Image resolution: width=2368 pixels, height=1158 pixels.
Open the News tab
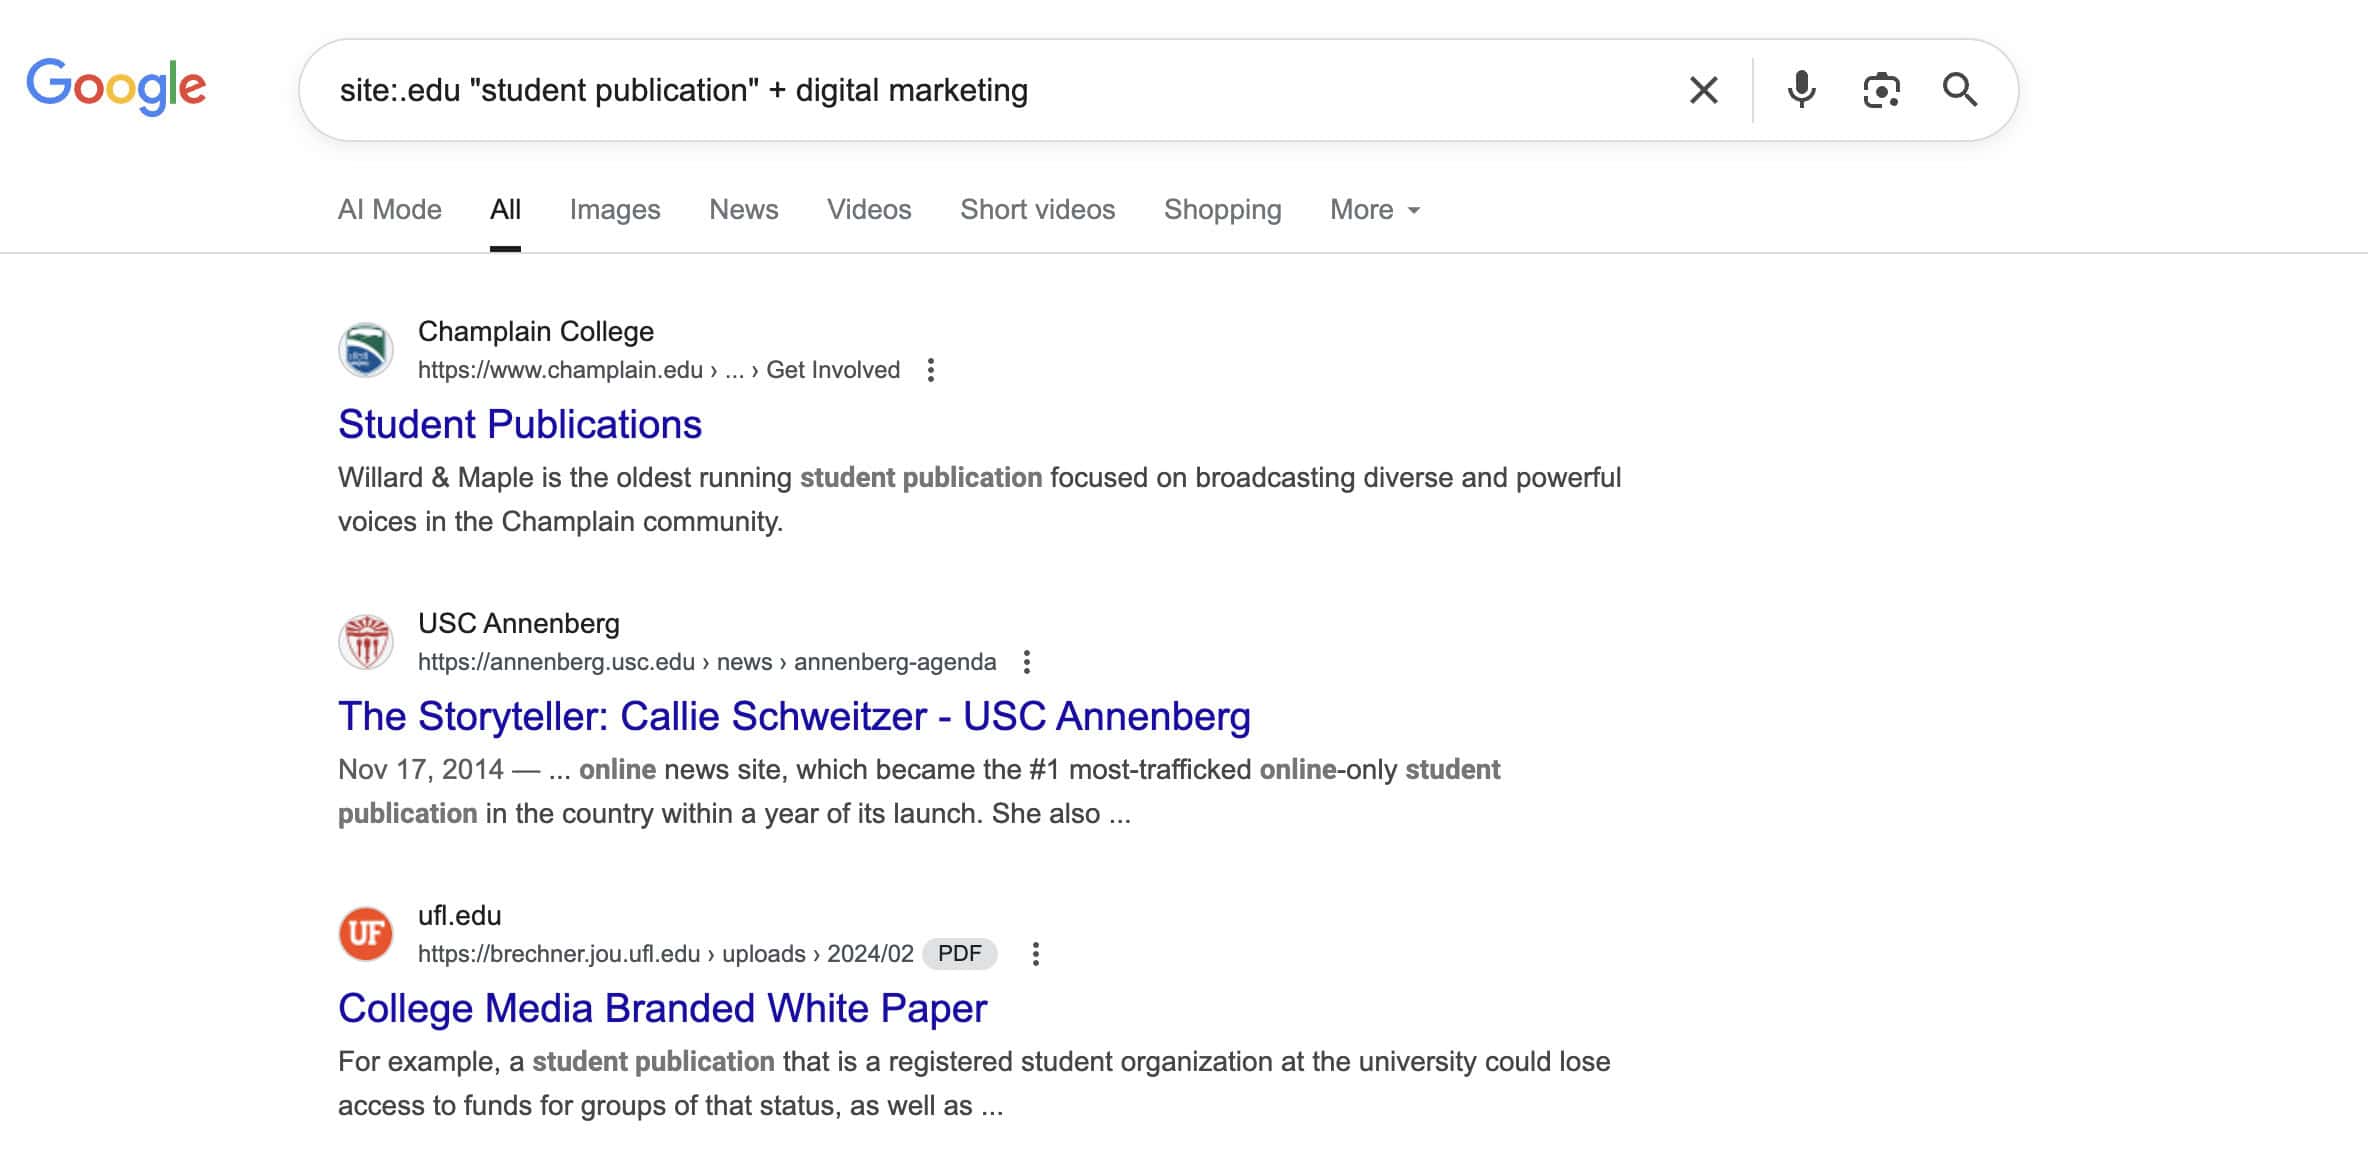click(743, 209)
